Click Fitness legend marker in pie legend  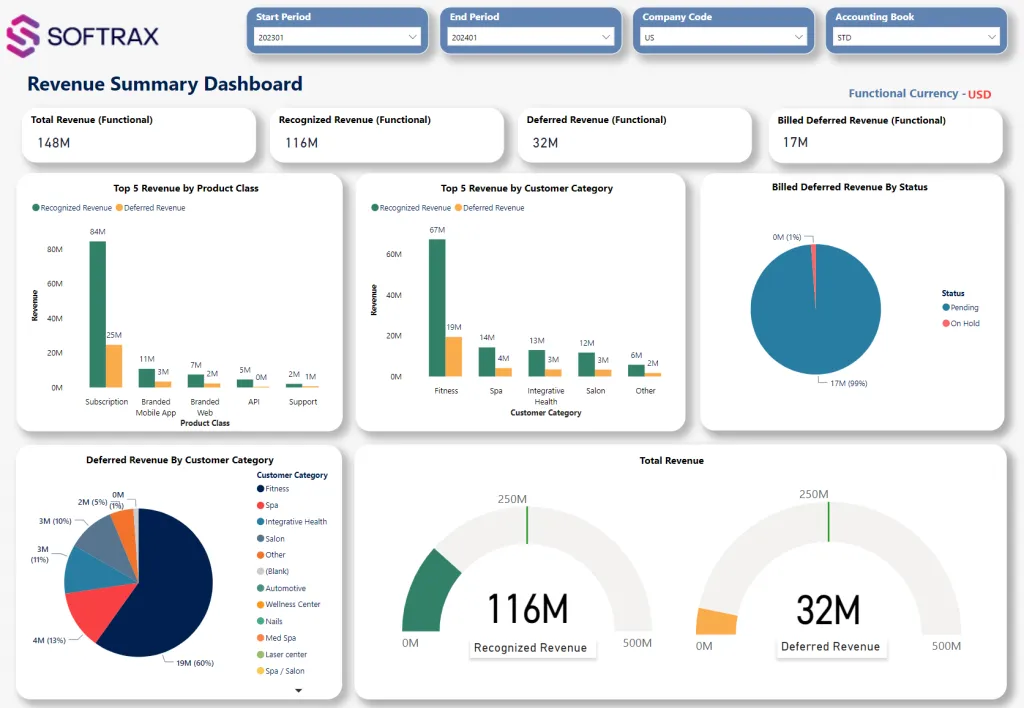261,489
